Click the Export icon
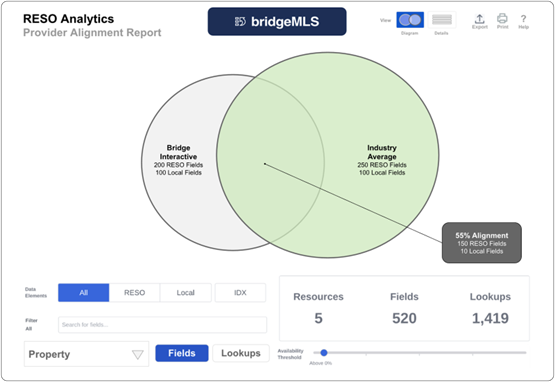This screenshot has height=382, width=555. 480,19
